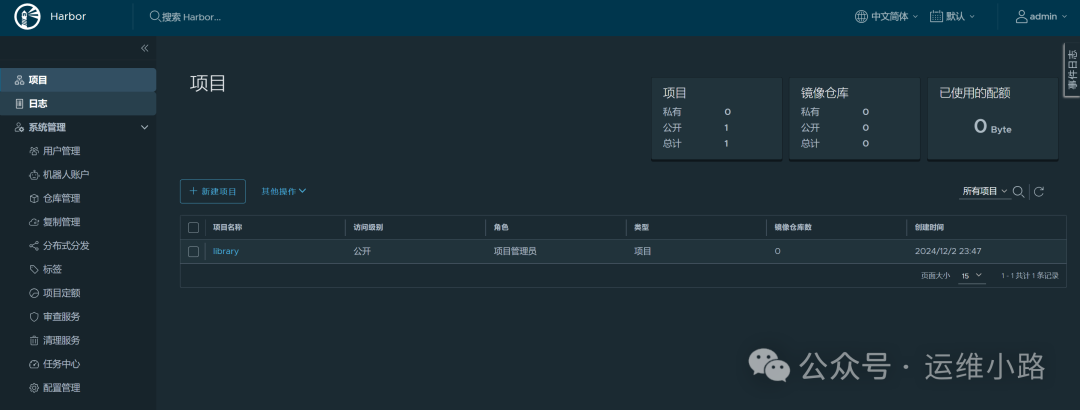Sort by 类型 column header
1080x410 pixels.
(x=641, y=227)
